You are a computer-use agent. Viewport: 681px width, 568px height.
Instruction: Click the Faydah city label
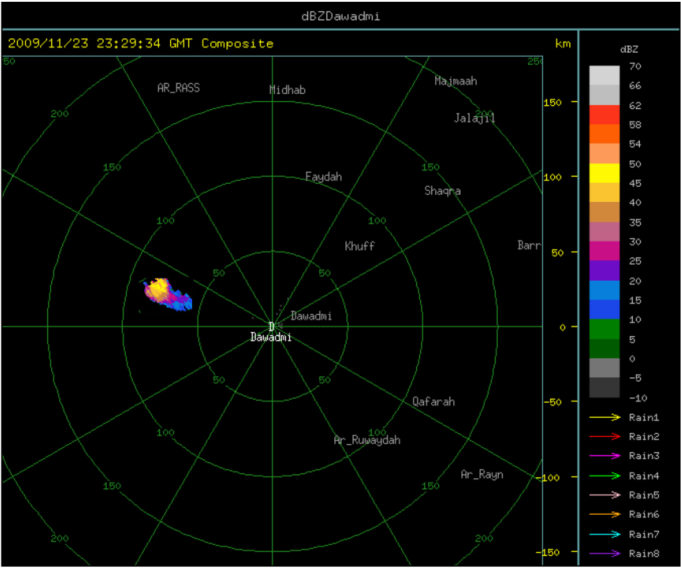324,177
